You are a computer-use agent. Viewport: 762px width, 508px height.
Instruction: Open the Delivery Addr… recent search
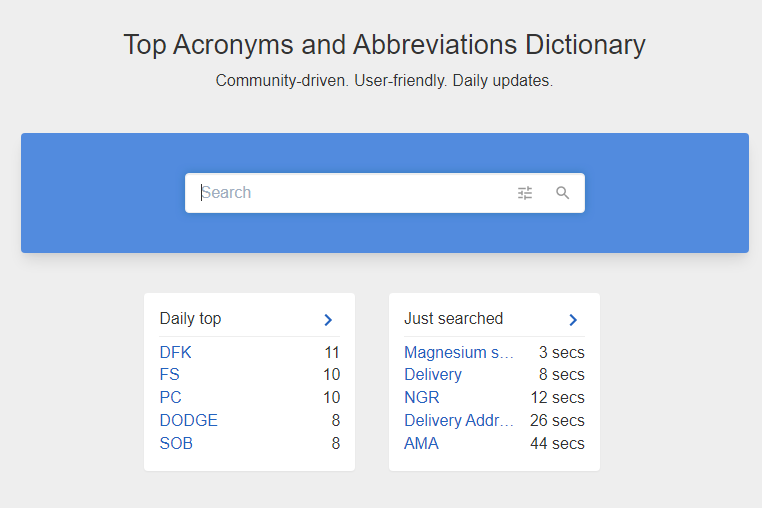(x=459, y=420)
